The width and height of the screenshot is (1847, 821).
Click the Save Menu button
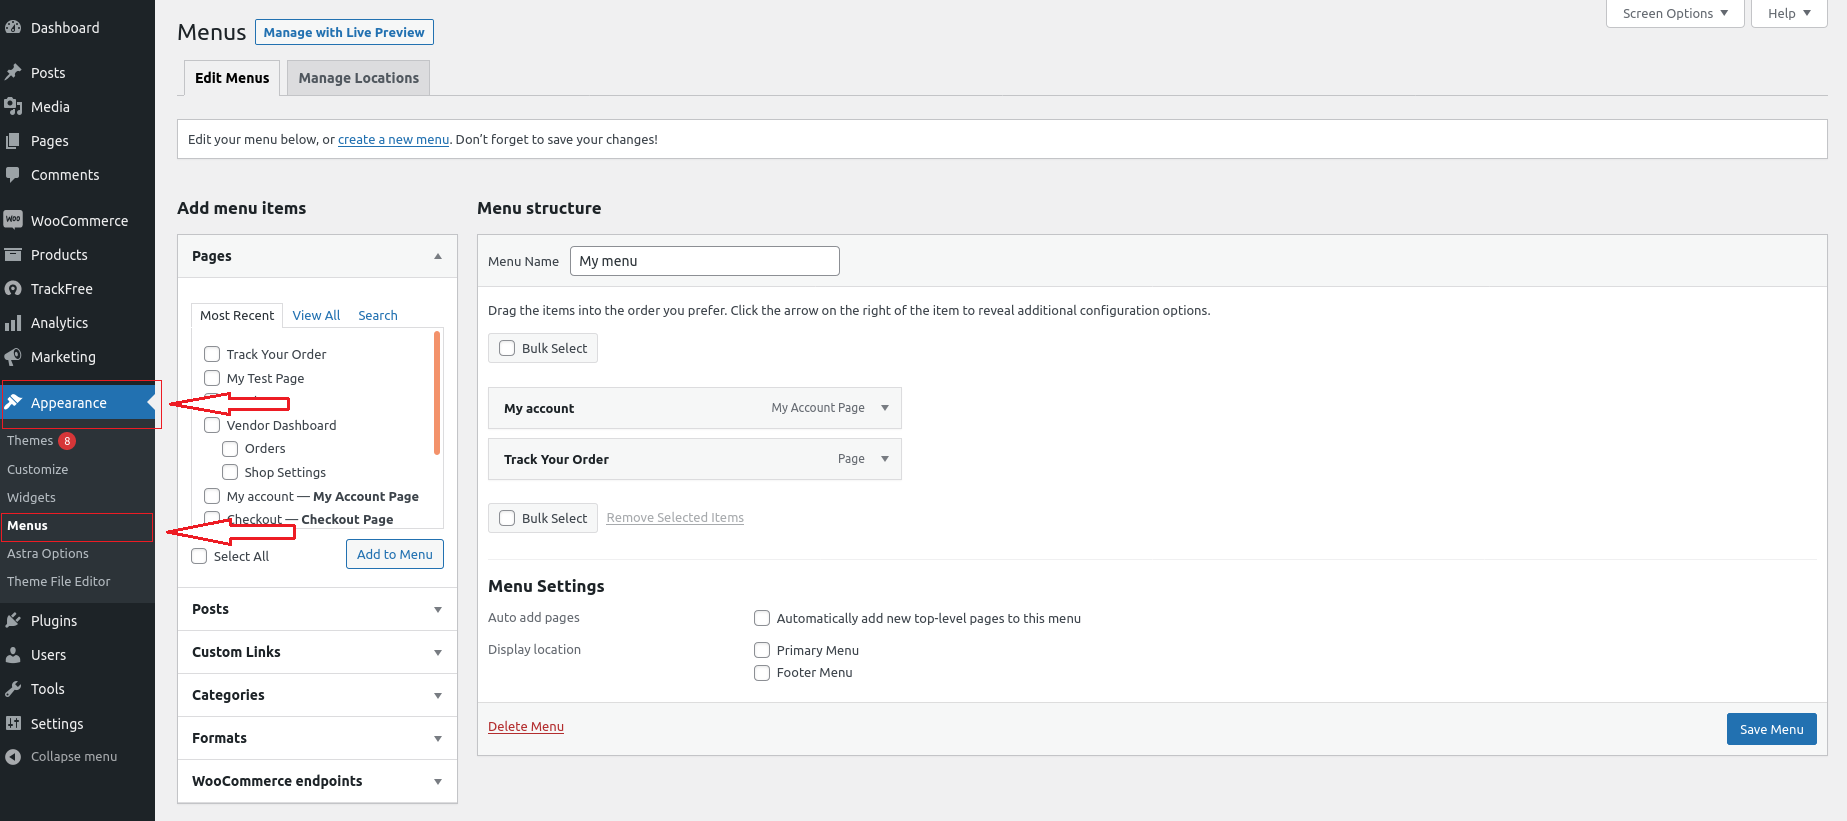1771,729
